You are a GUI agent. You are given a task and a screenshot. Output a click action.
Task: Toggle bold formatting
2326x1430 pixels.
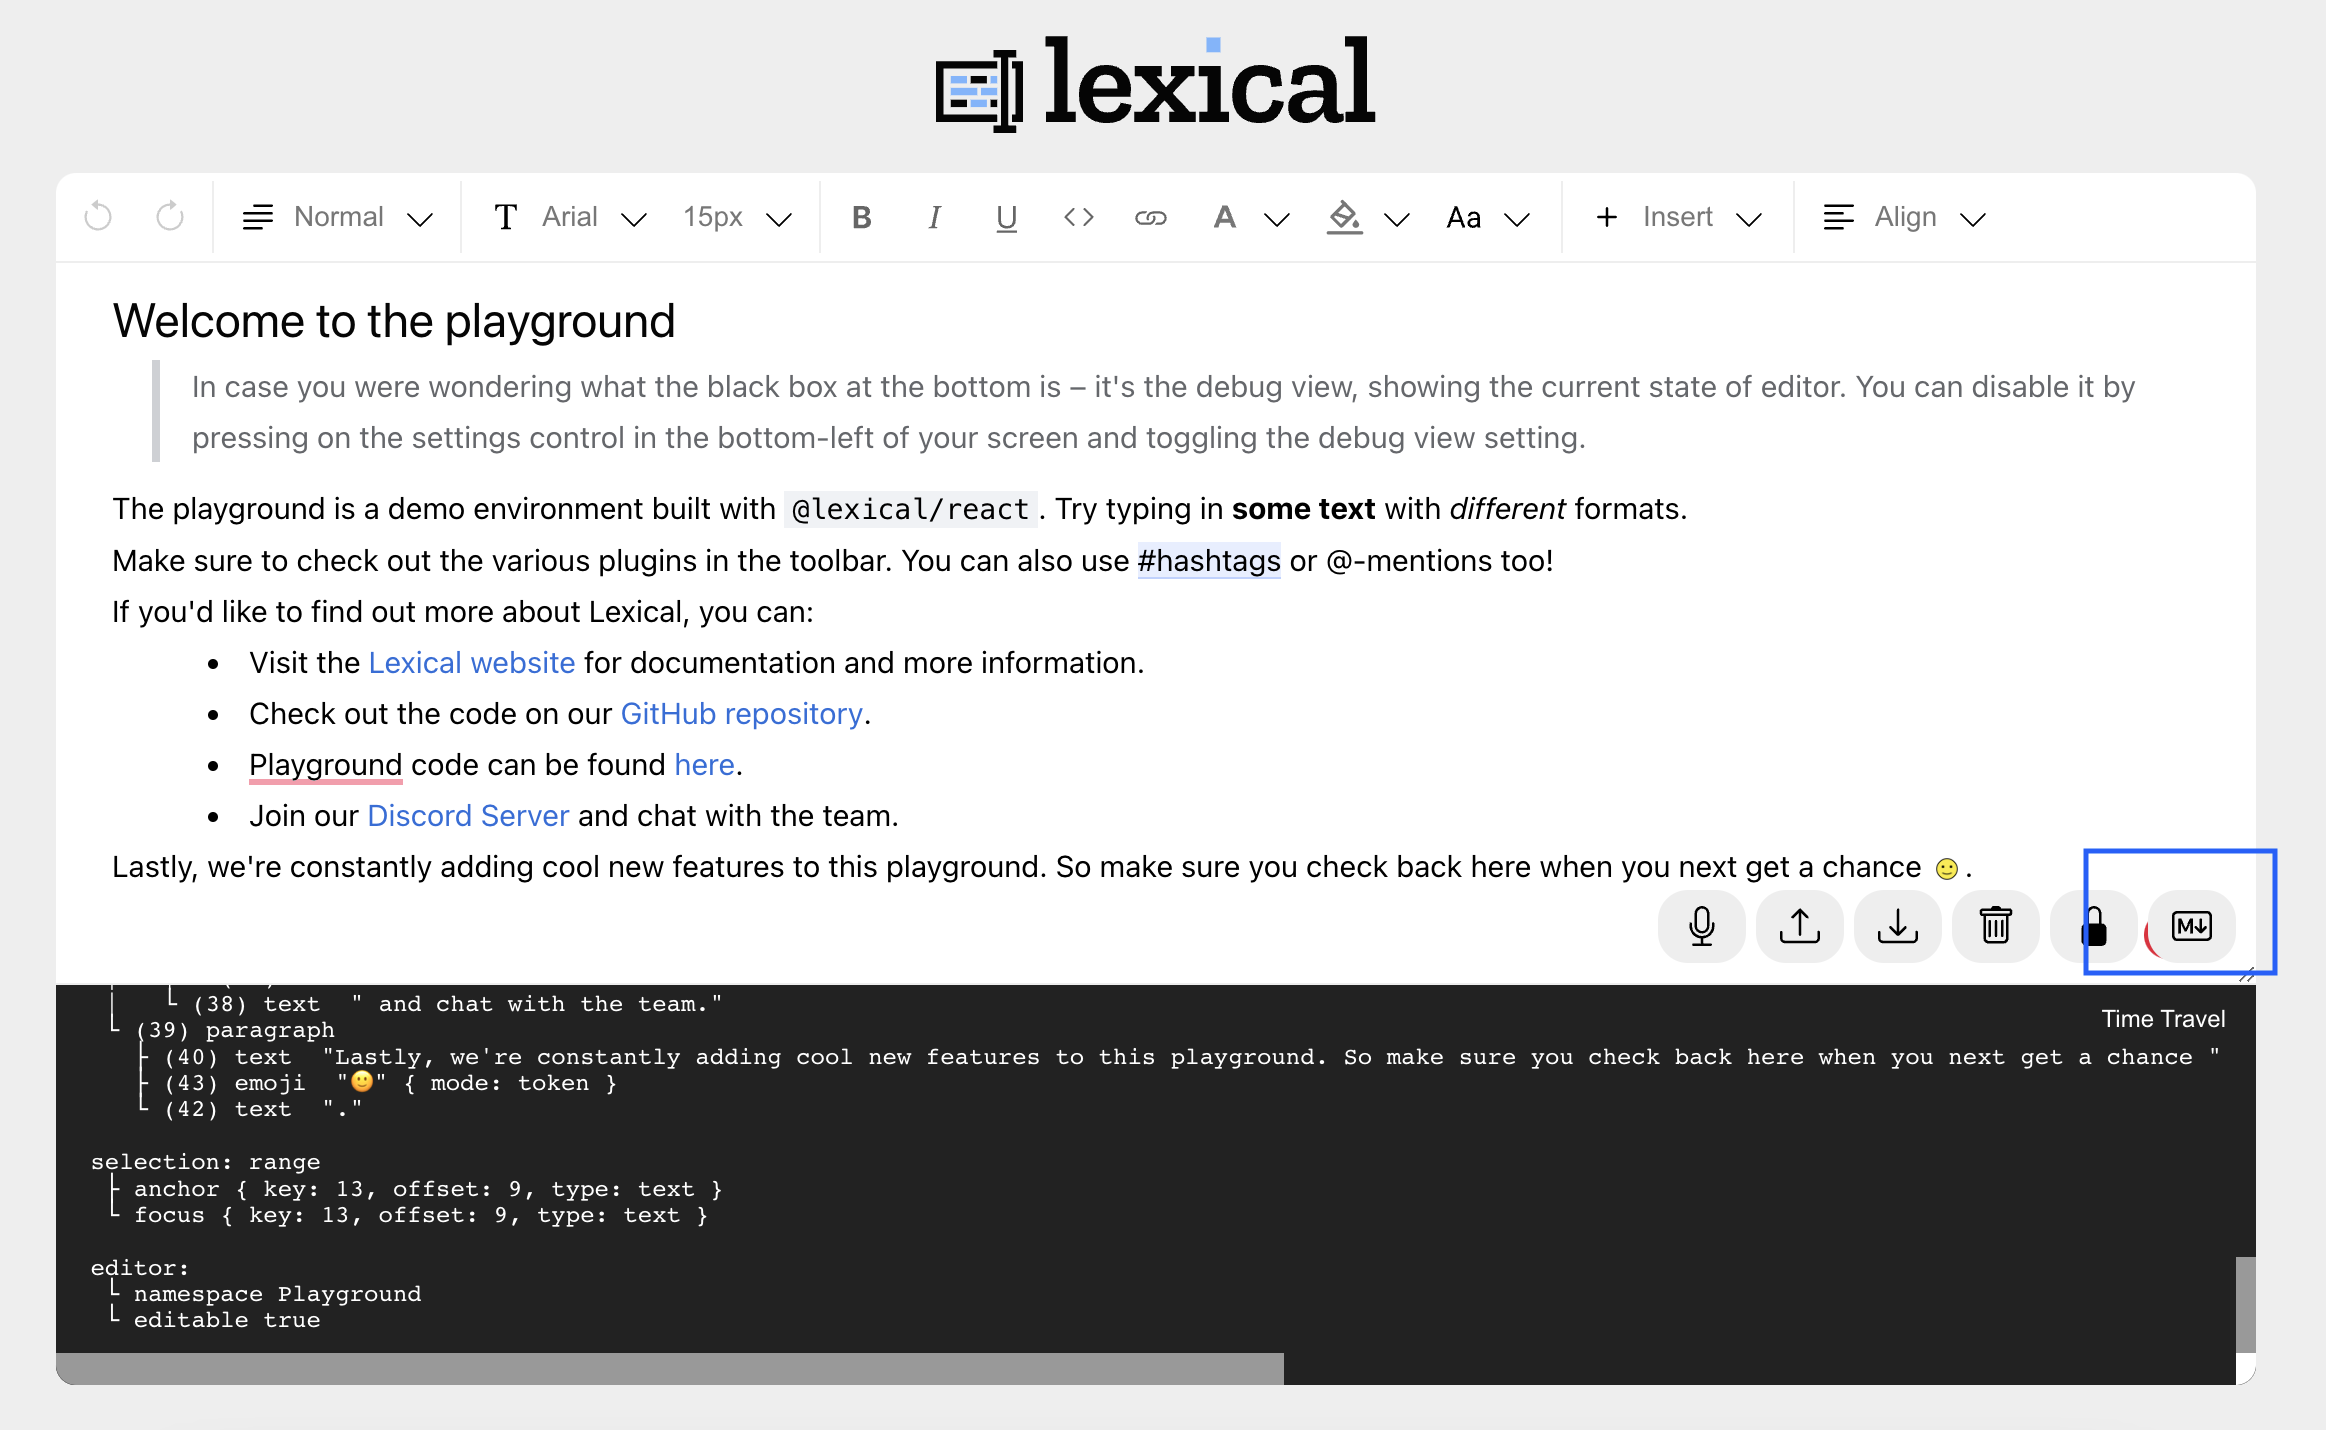860,217
